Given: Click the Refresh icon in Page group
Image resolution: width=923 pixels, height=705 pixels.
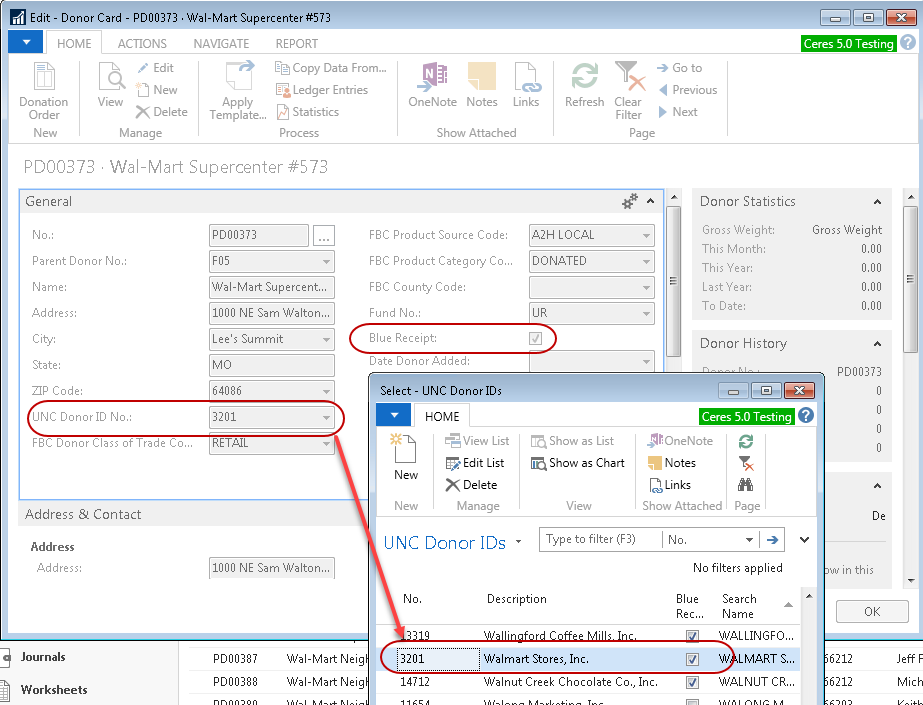Looking at the screenshot, I should click(584, 85).
